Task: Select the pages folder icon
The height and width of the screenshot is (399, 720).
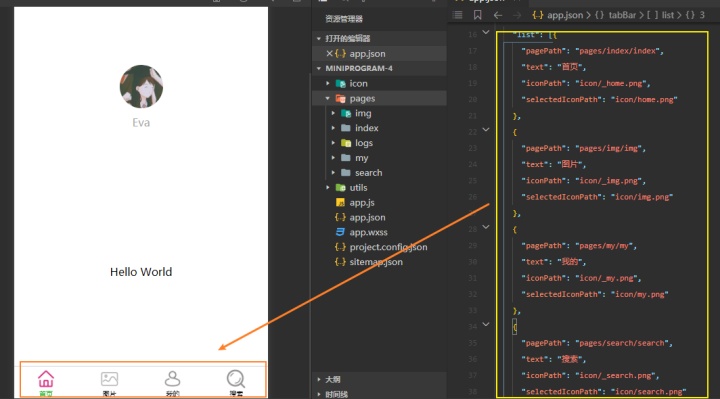Action: coord(341,98)
